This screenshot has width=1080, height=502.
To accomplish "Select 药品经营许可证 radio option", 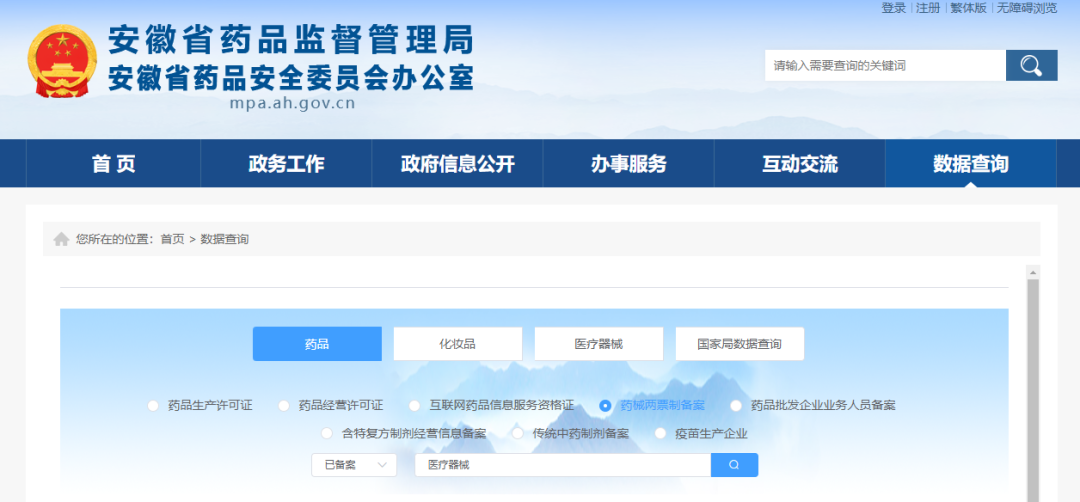I will 284,406.
